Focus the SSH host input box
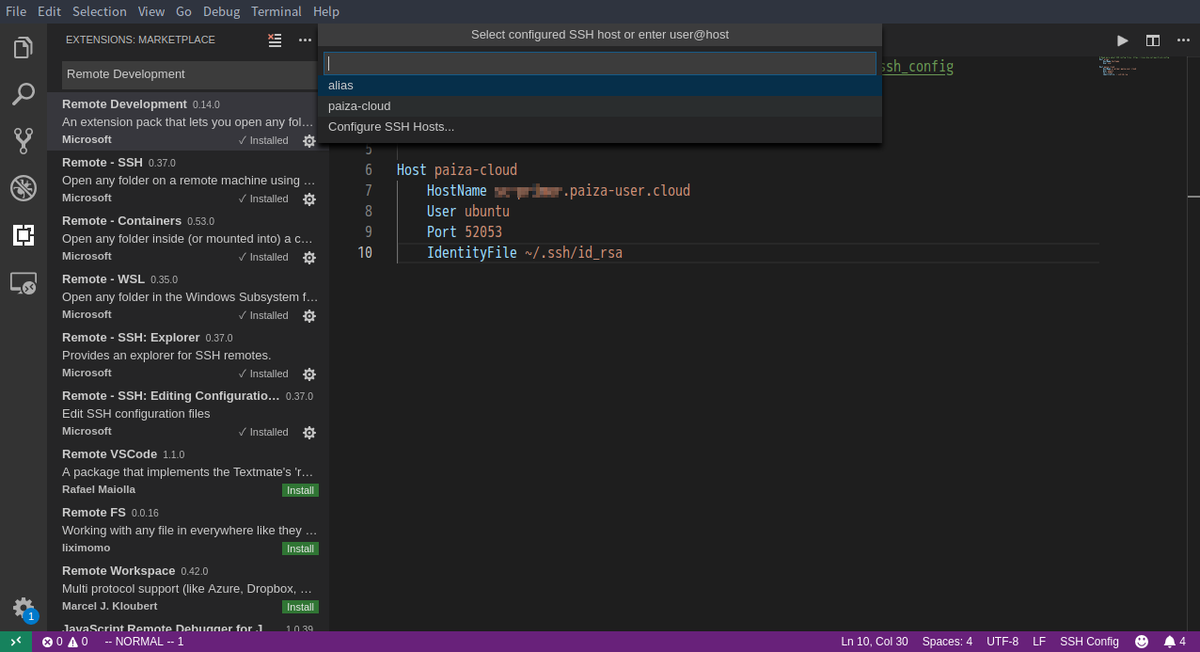1200x652 pixels. click(600, 63)
